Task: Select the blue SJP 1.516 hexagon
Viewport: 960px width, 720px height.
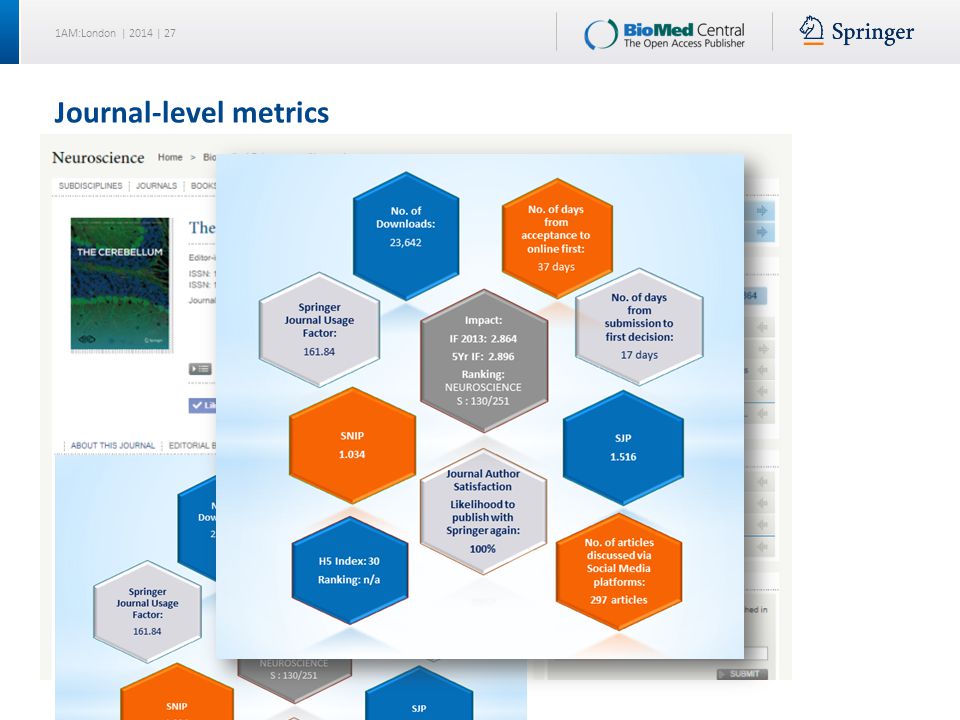Action: (x=623, y=448)
